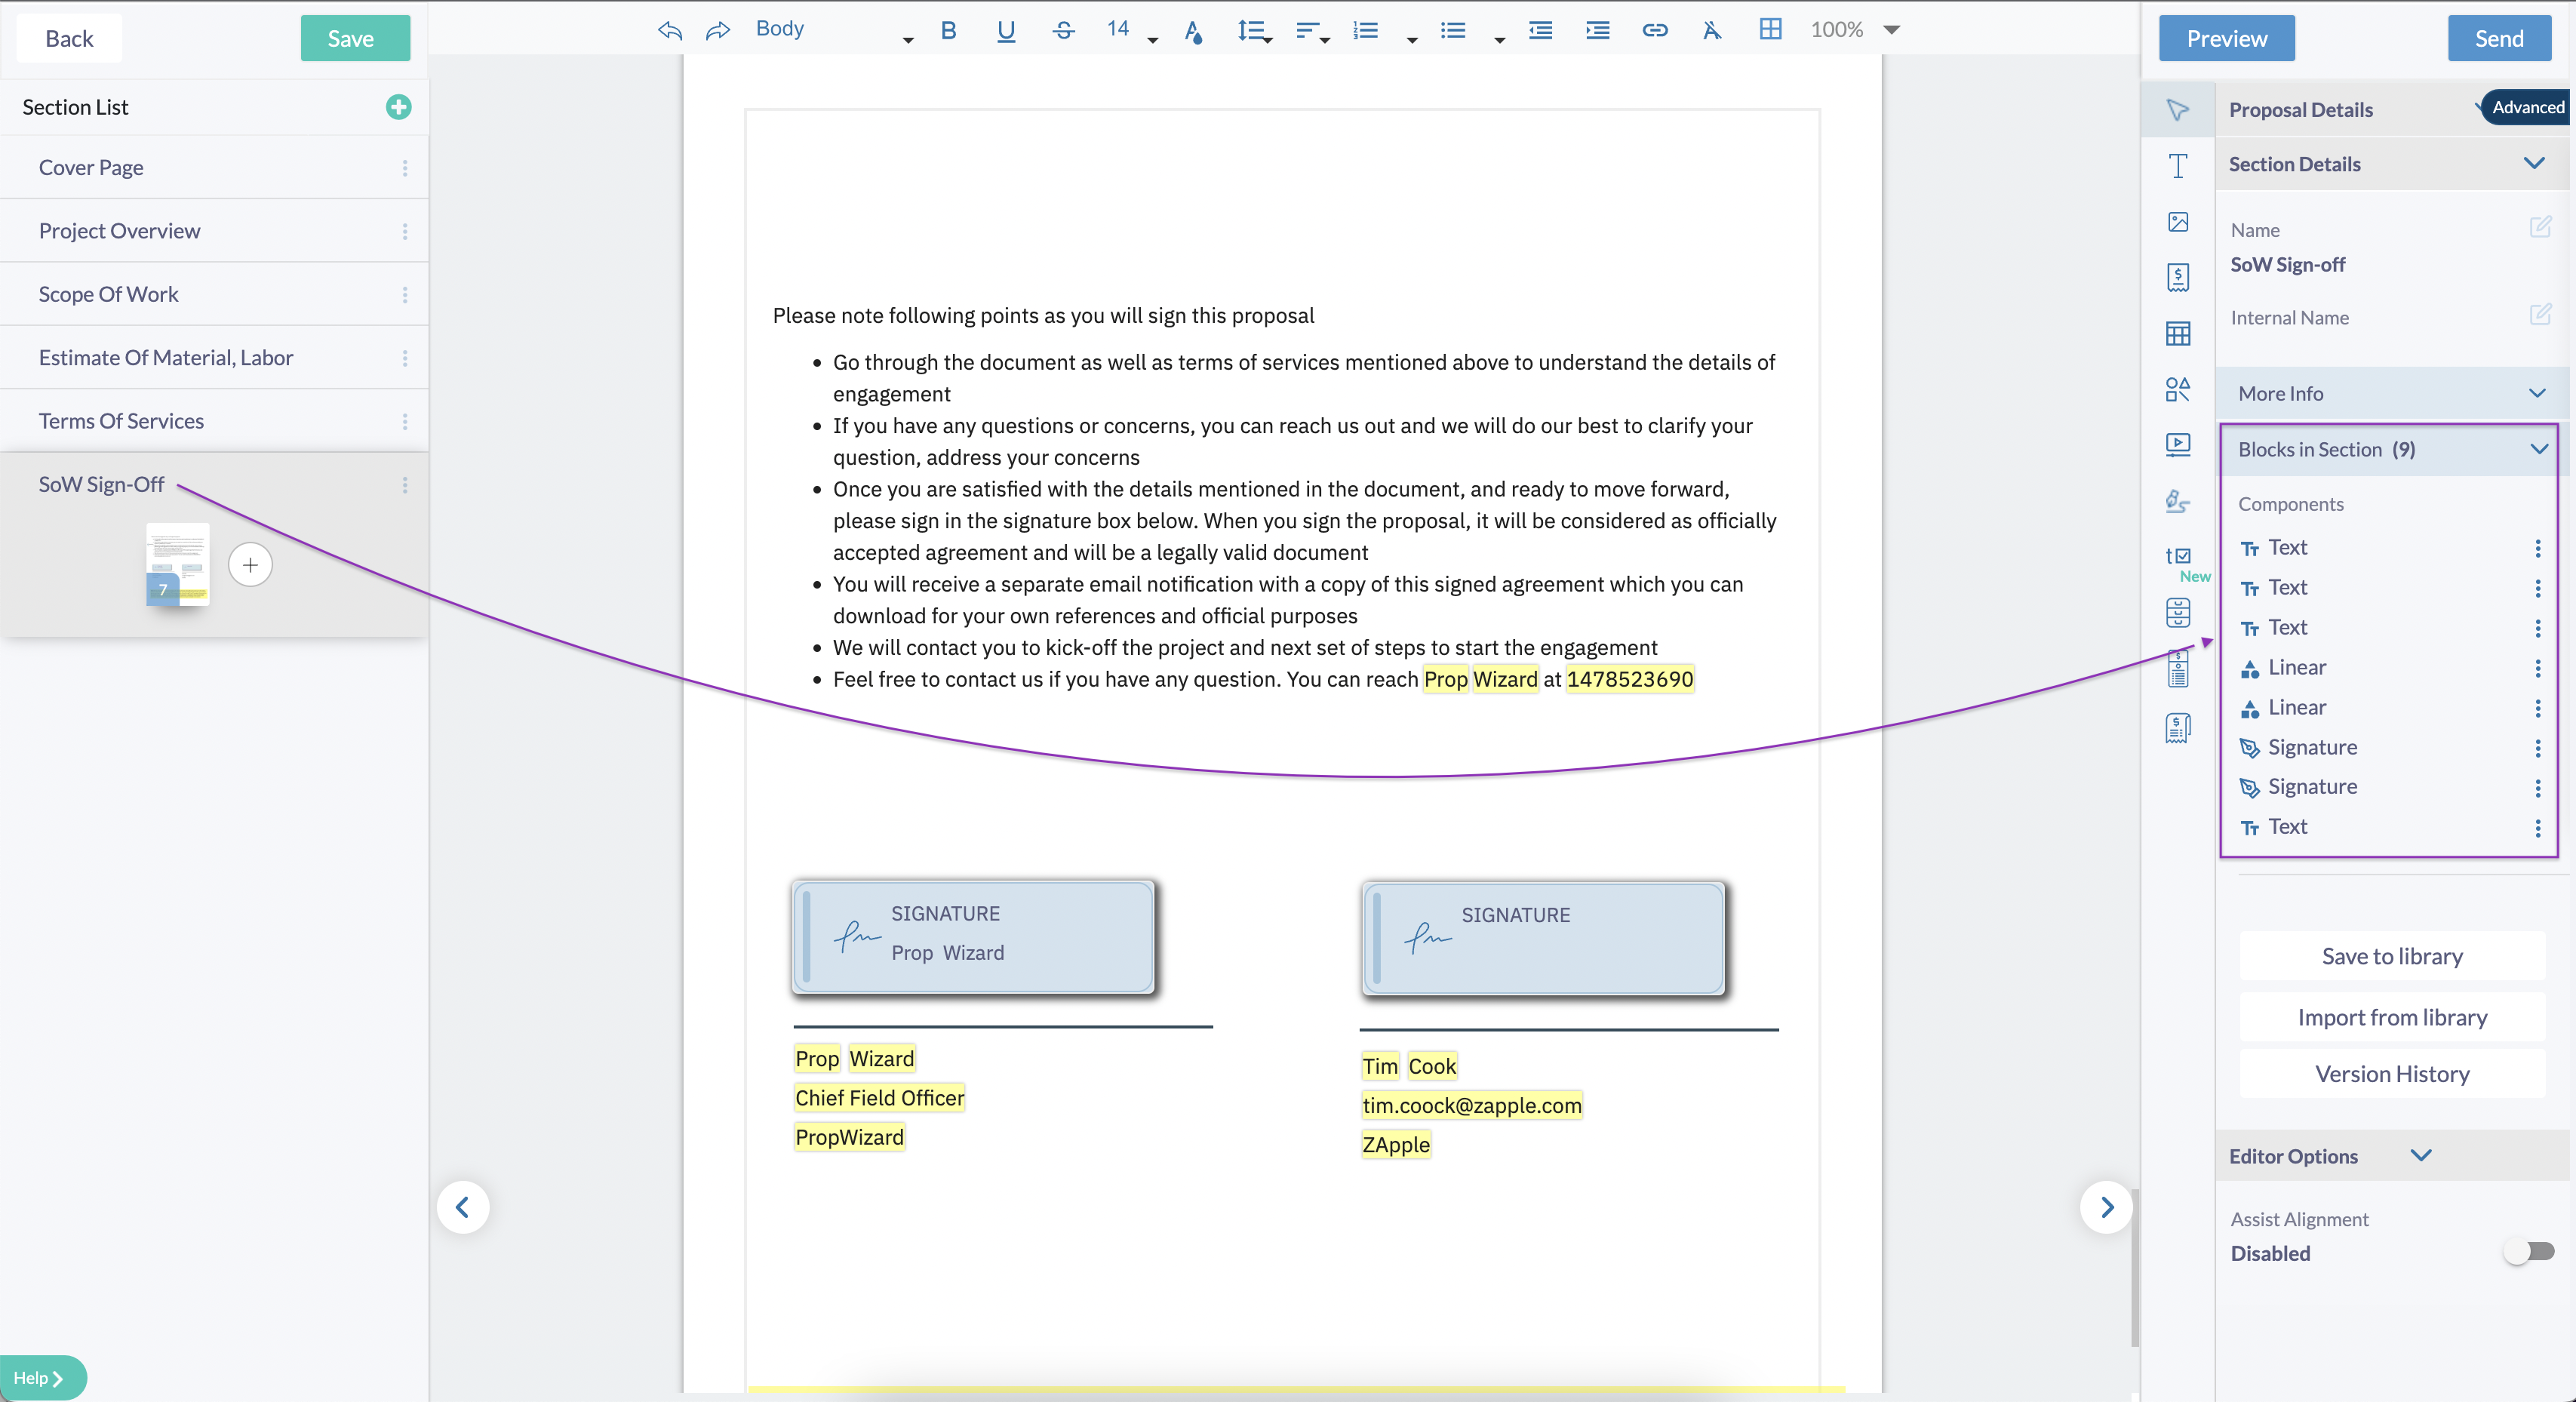Open the Terms Of Services section
The width and height of the screenshot is (2576, 1402).
point(121,421)
